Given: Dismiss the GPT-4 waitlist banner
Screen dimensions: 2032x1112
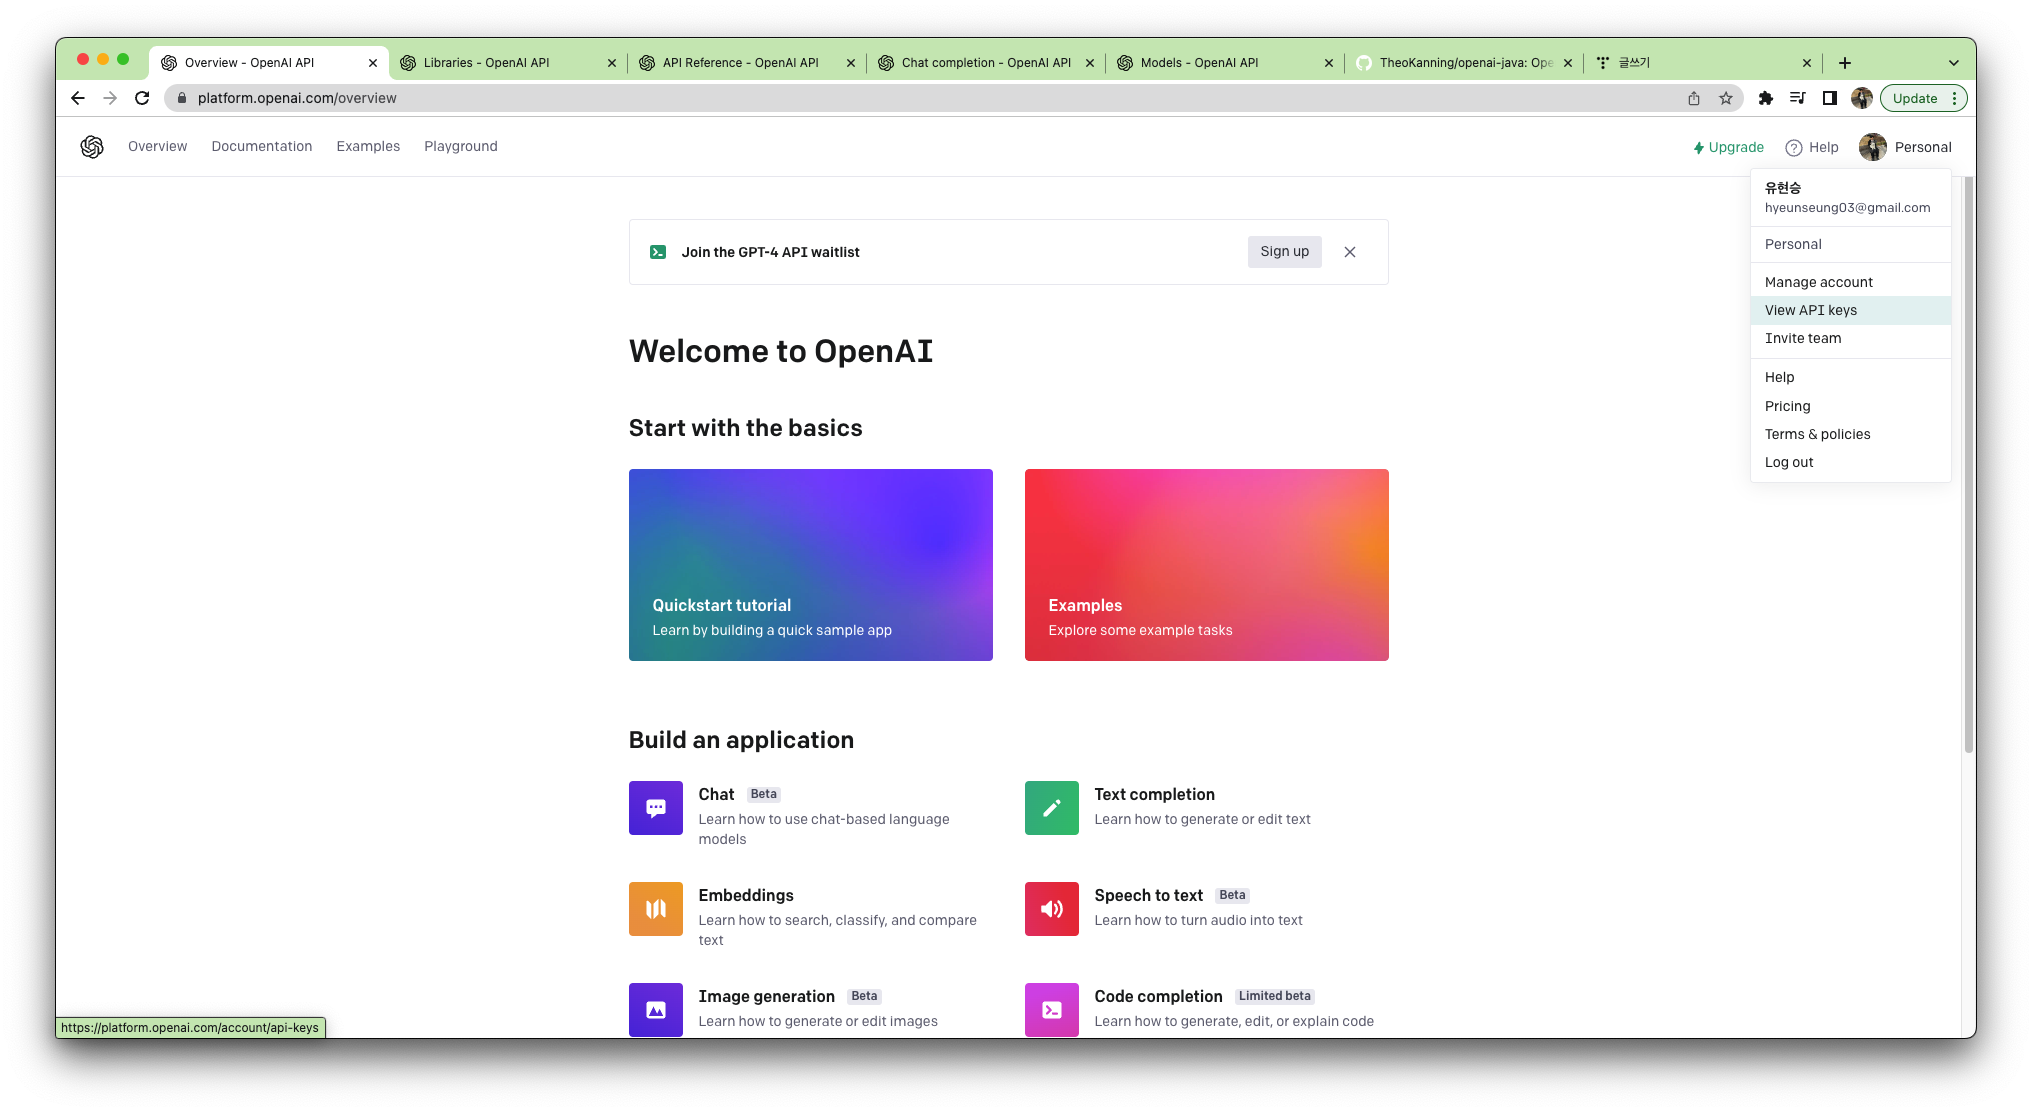Looking at the screenshot, I should pos(1349,252).
